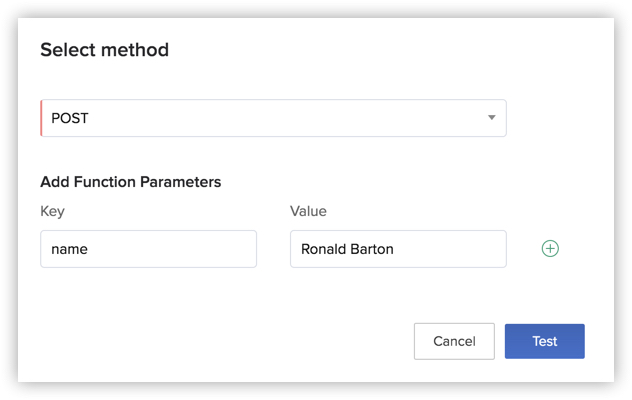The width and height of the screenshot is (632, 400).
Task: Click the Add Function Parameters label
Action: (x=131, y=182)
